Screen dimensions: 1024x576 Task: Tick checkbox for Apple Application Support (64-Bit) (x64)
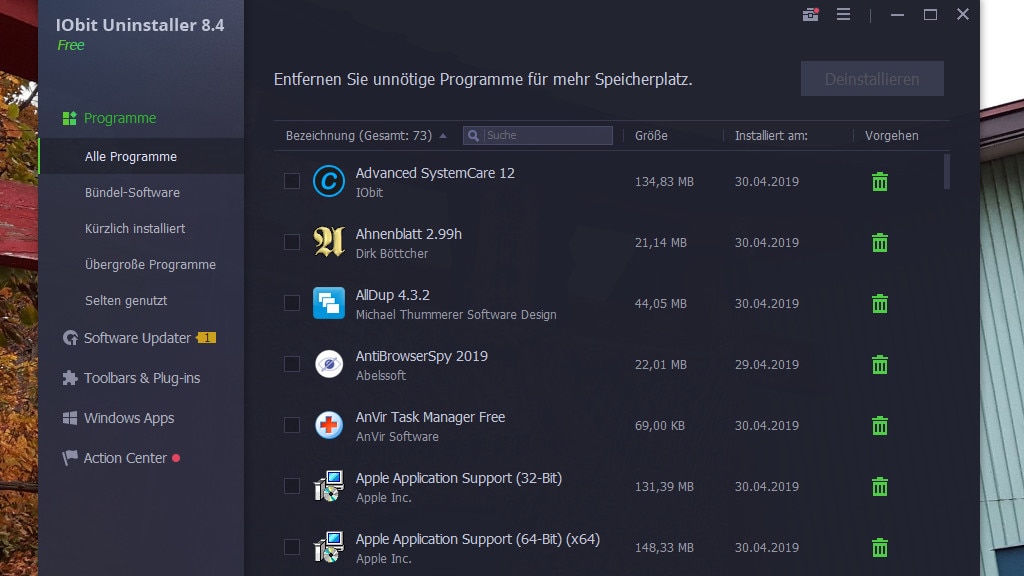click(x=292, y=547)
